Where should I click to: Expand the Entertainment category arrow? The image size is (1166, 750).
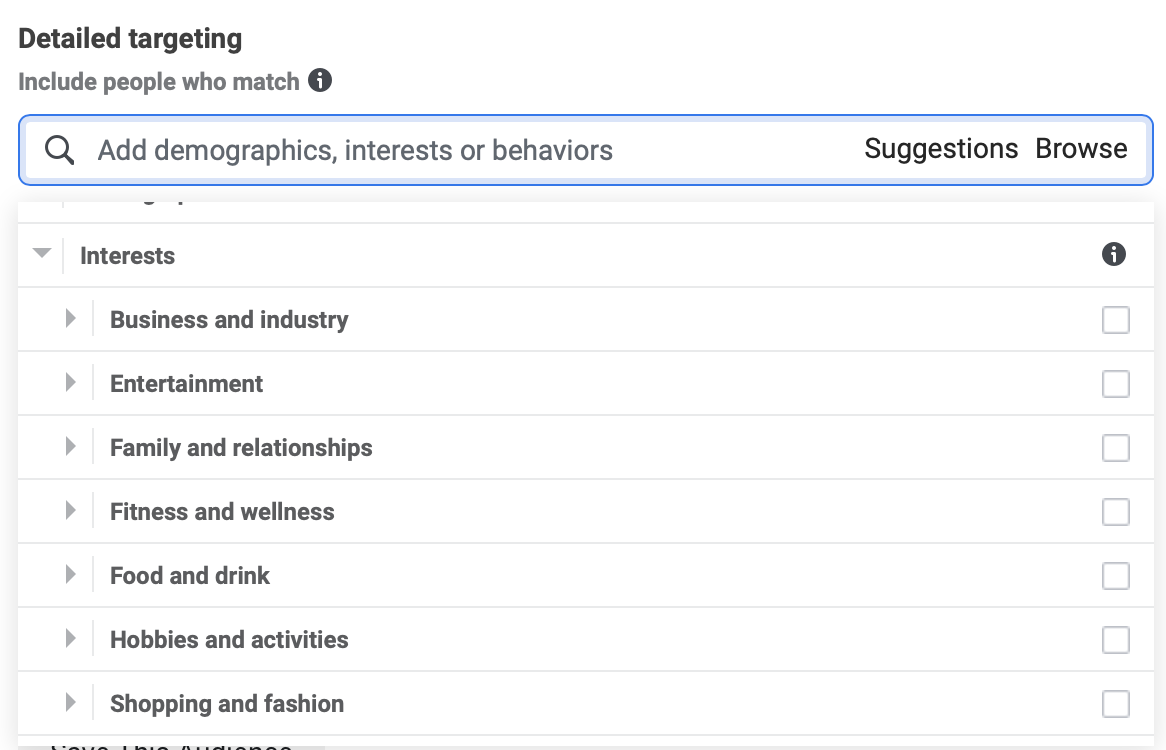[x=70, y=383]
